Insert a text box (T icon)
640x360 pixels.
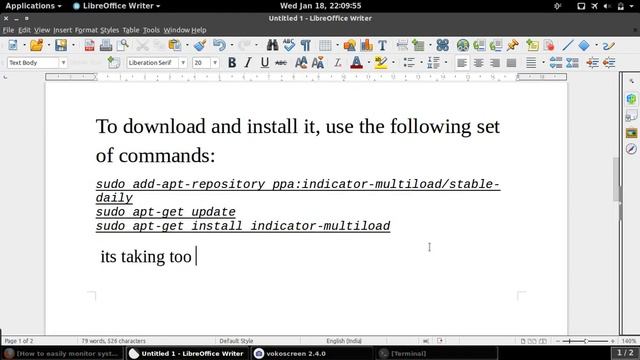point(382,45)
